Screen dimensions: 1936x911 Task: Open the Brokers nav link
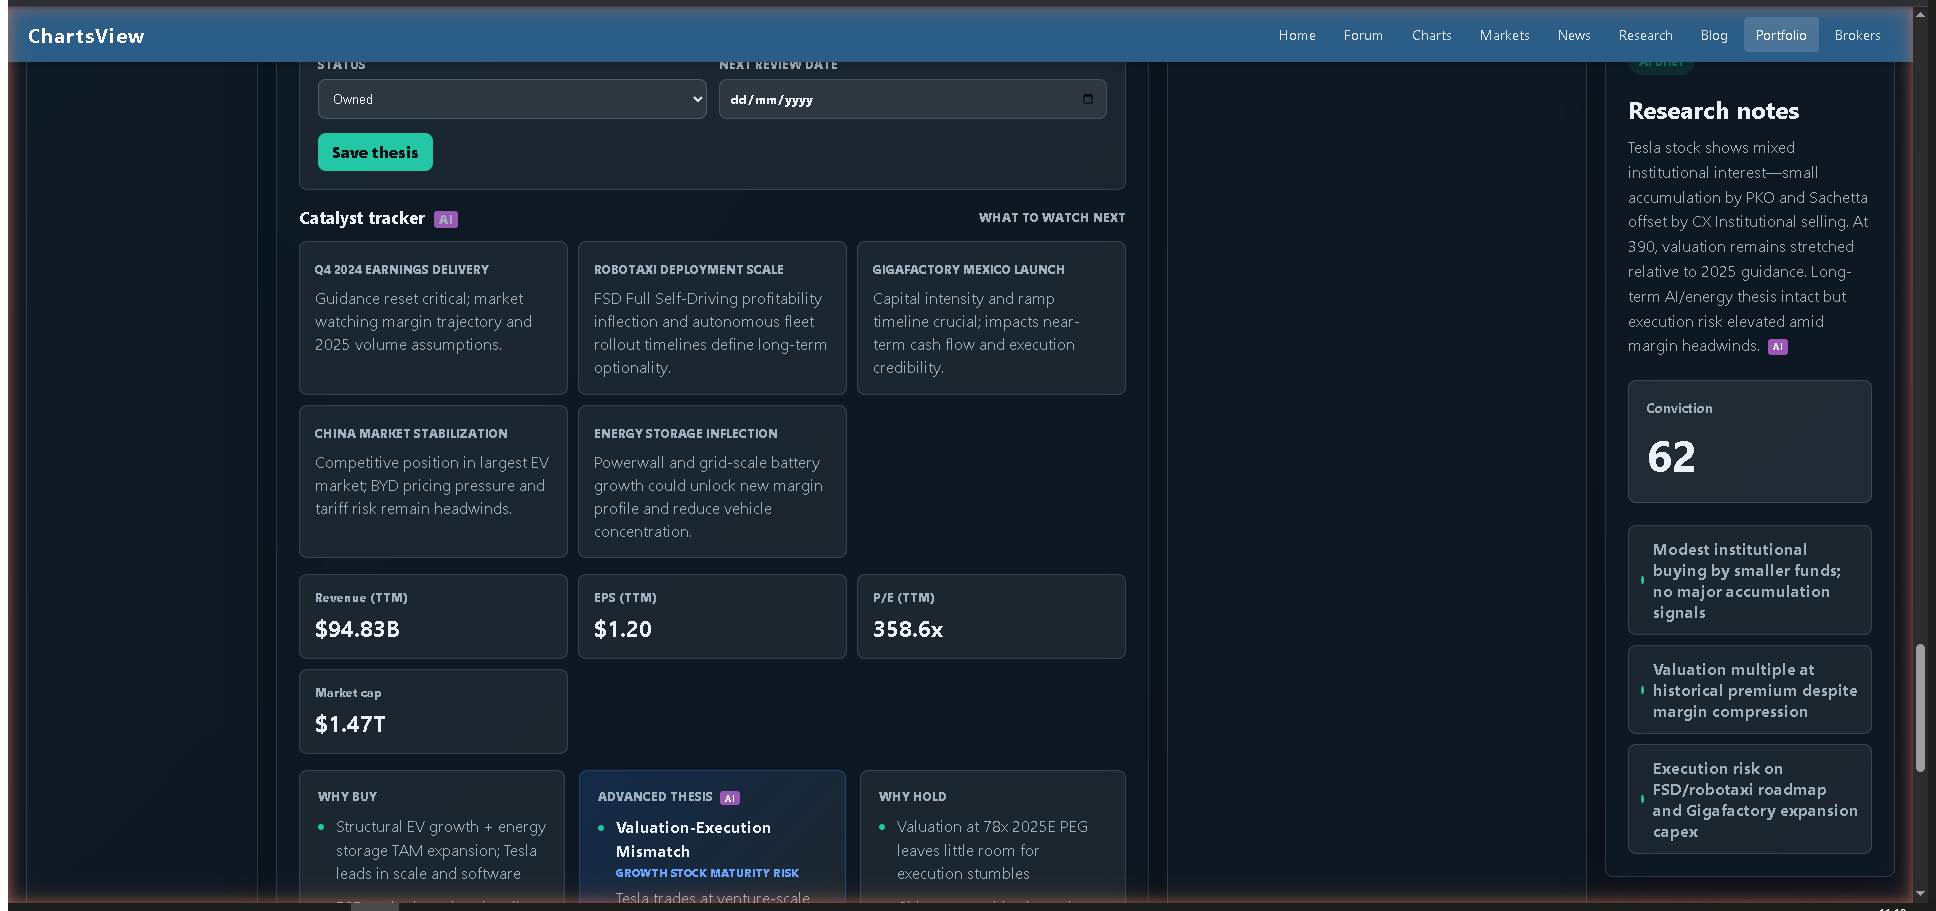pyautogui.click(x=1857, y=35)
